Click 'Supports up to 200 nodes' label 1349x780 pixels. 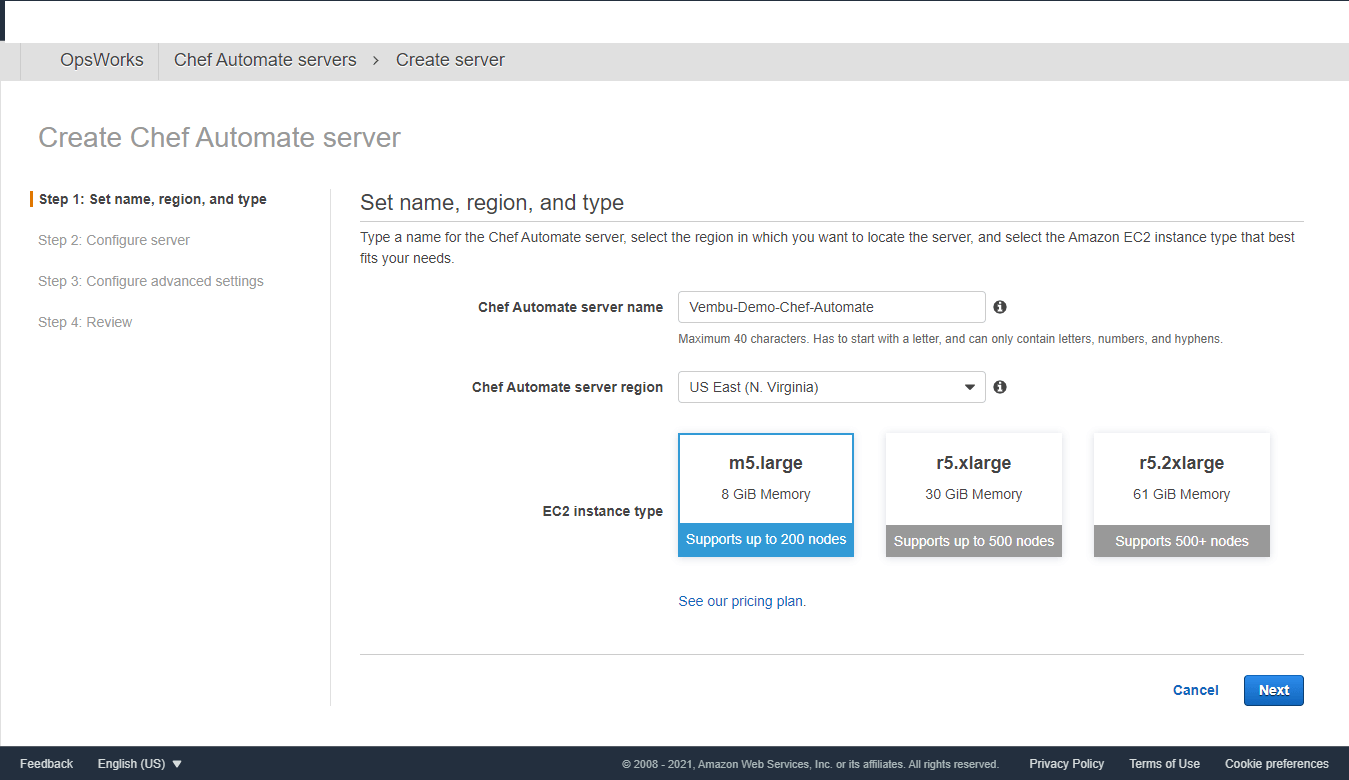click(766, 540)
